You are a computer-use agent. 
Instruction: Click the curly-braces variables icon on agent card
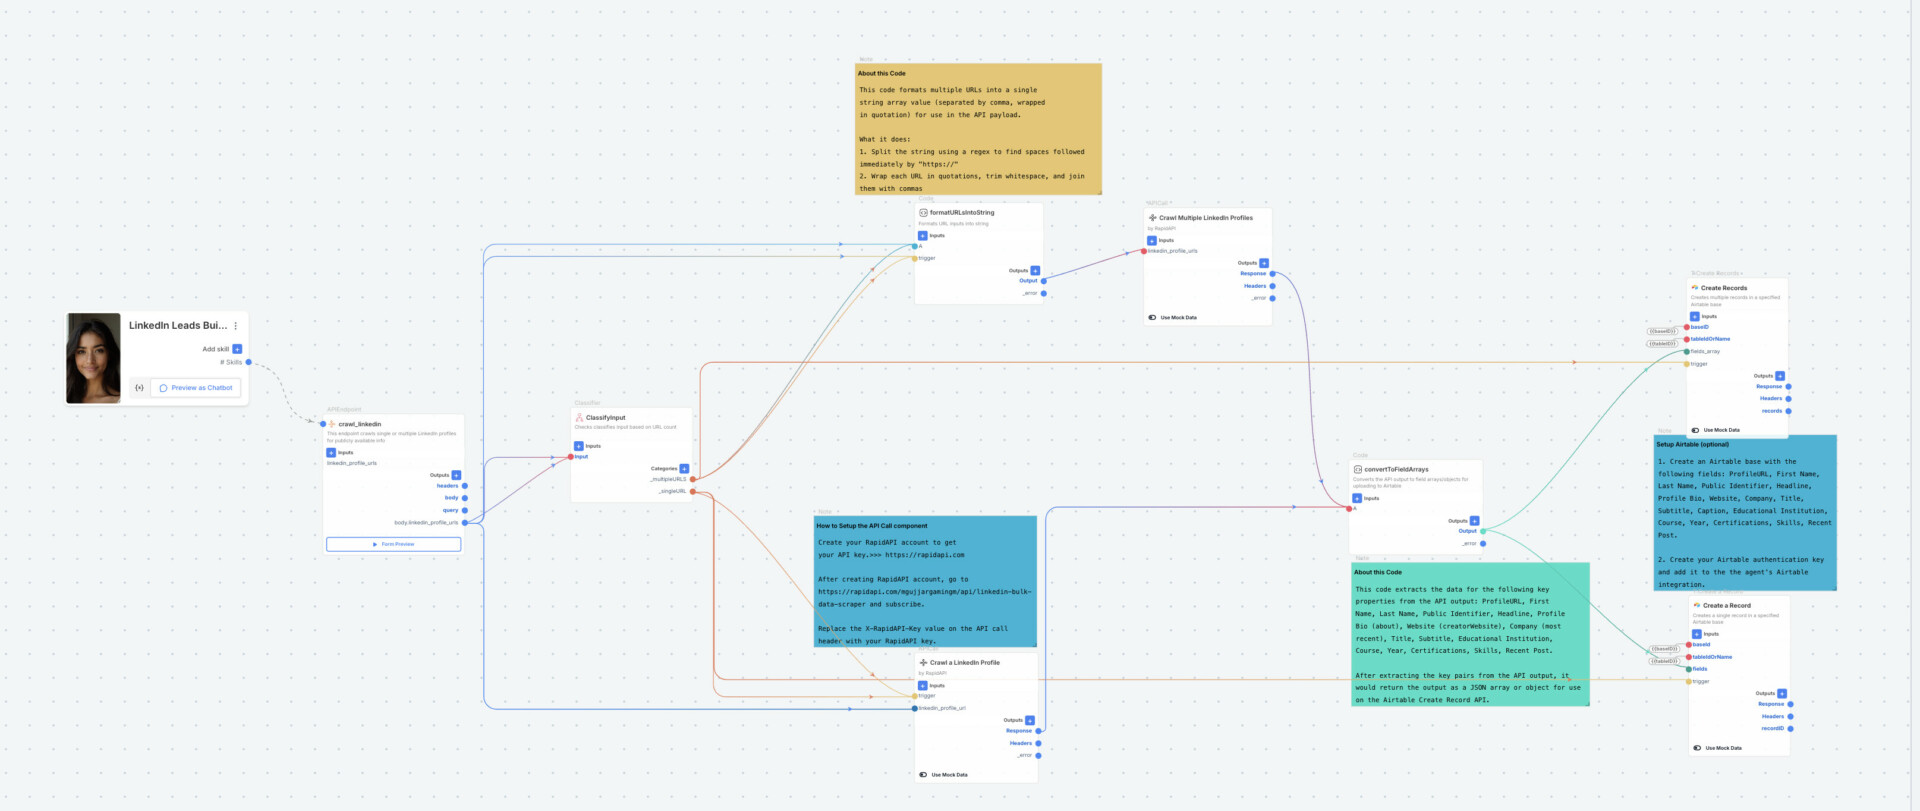tap(139, 388)
